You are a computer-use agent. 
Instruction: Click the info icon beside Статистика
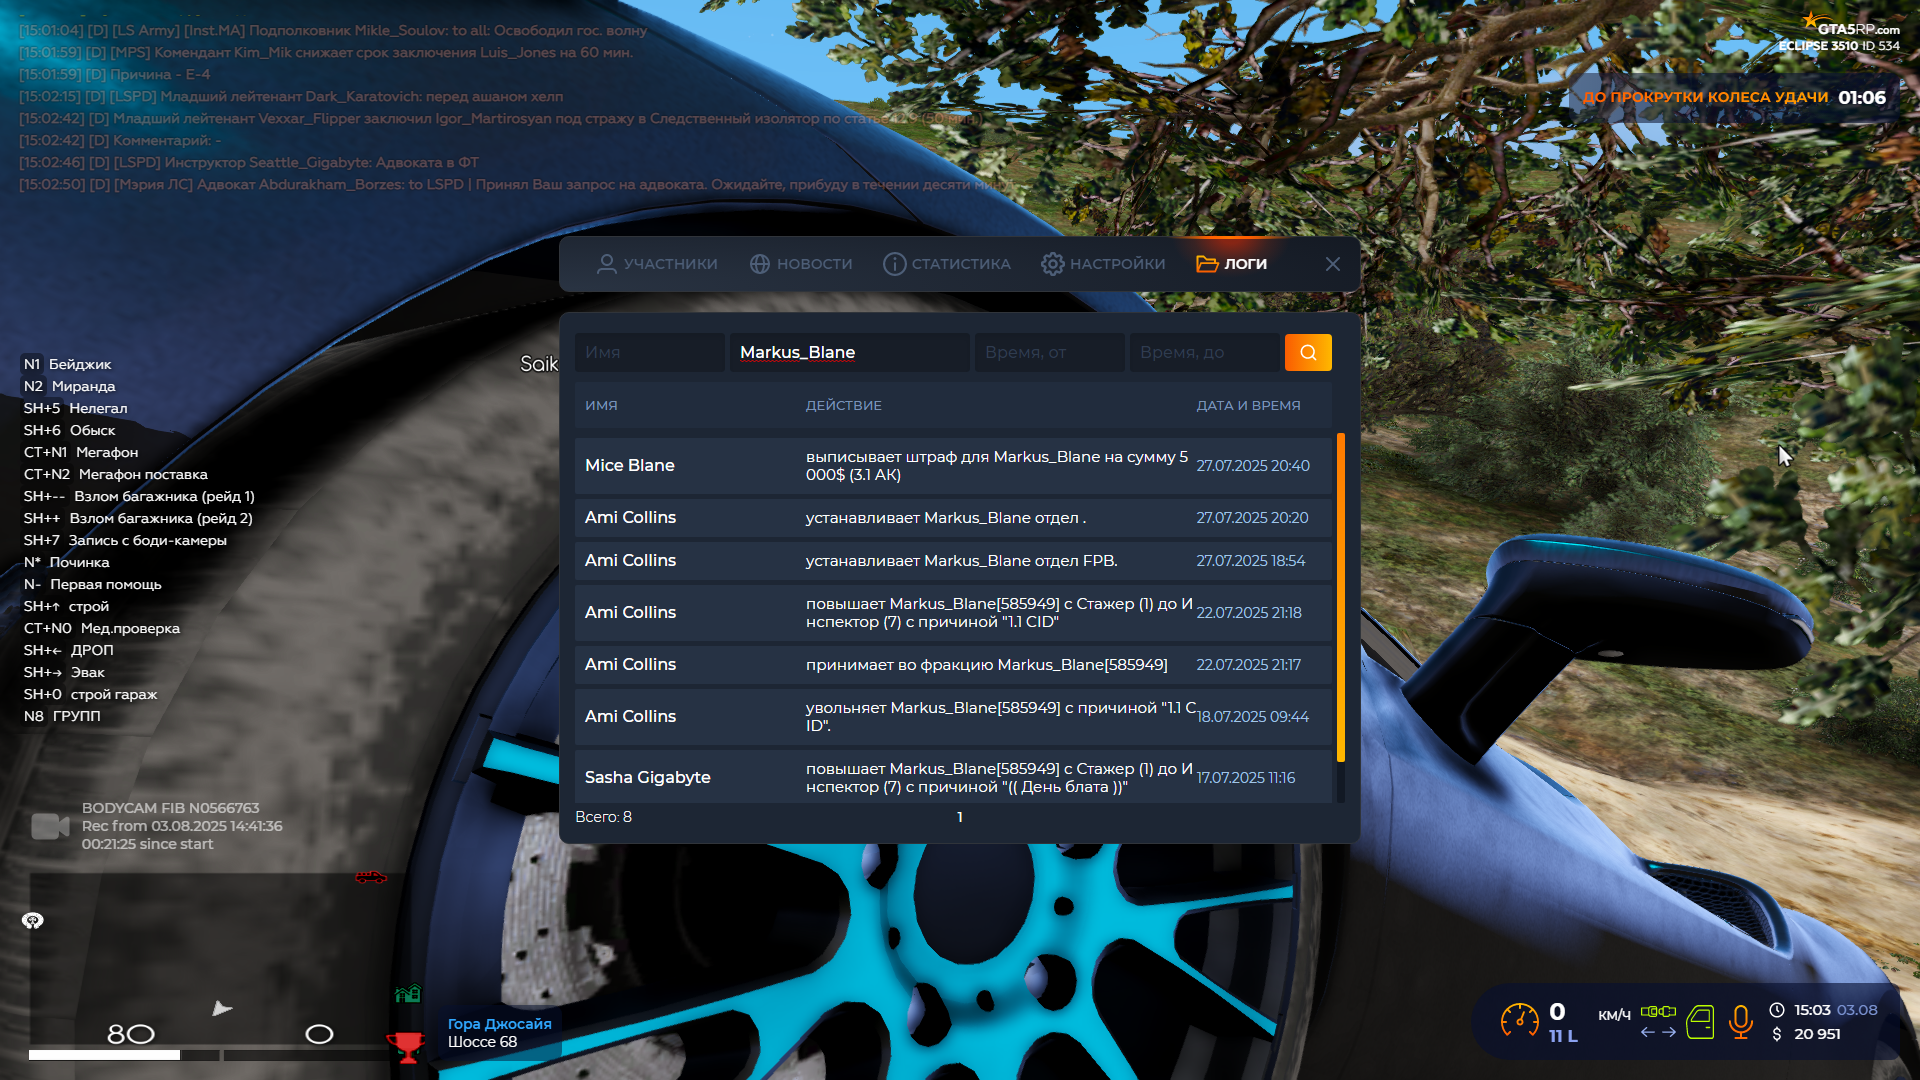pos(894,264)
